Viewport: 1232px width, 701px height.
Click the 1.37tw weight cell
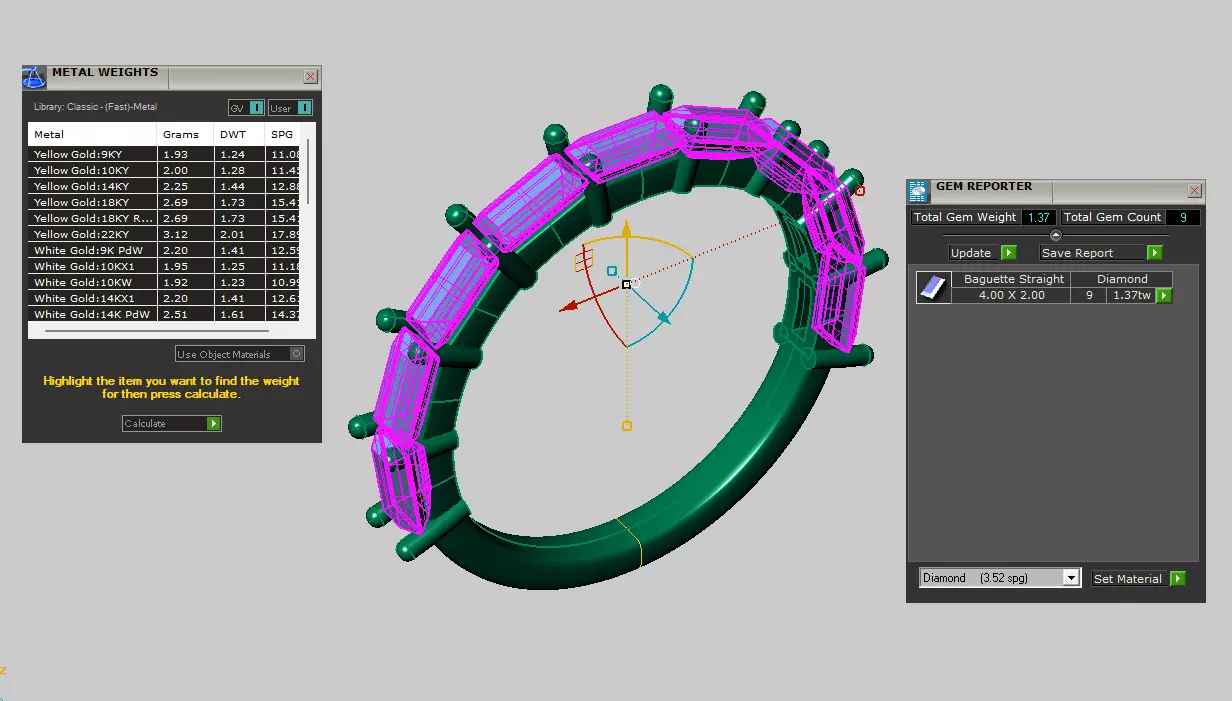pyautogui.click(x=1131, y=295)
